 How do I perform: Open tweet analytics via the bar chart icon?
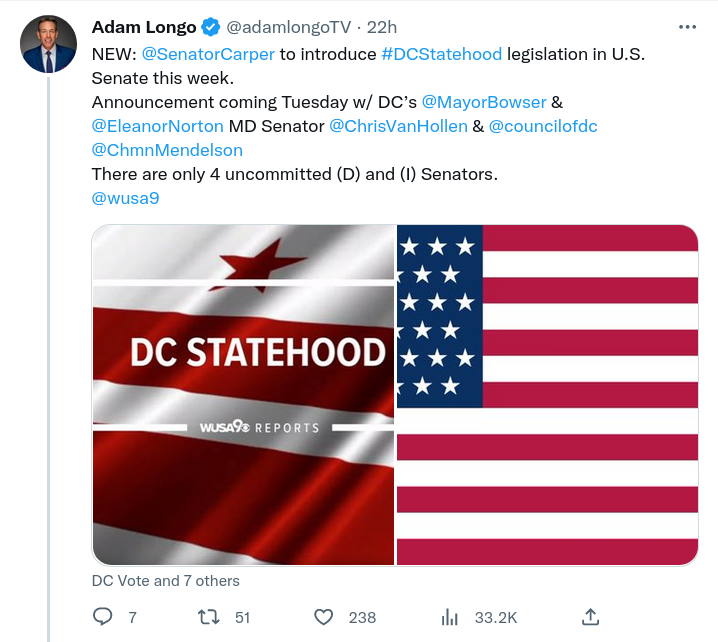(450, 617)
